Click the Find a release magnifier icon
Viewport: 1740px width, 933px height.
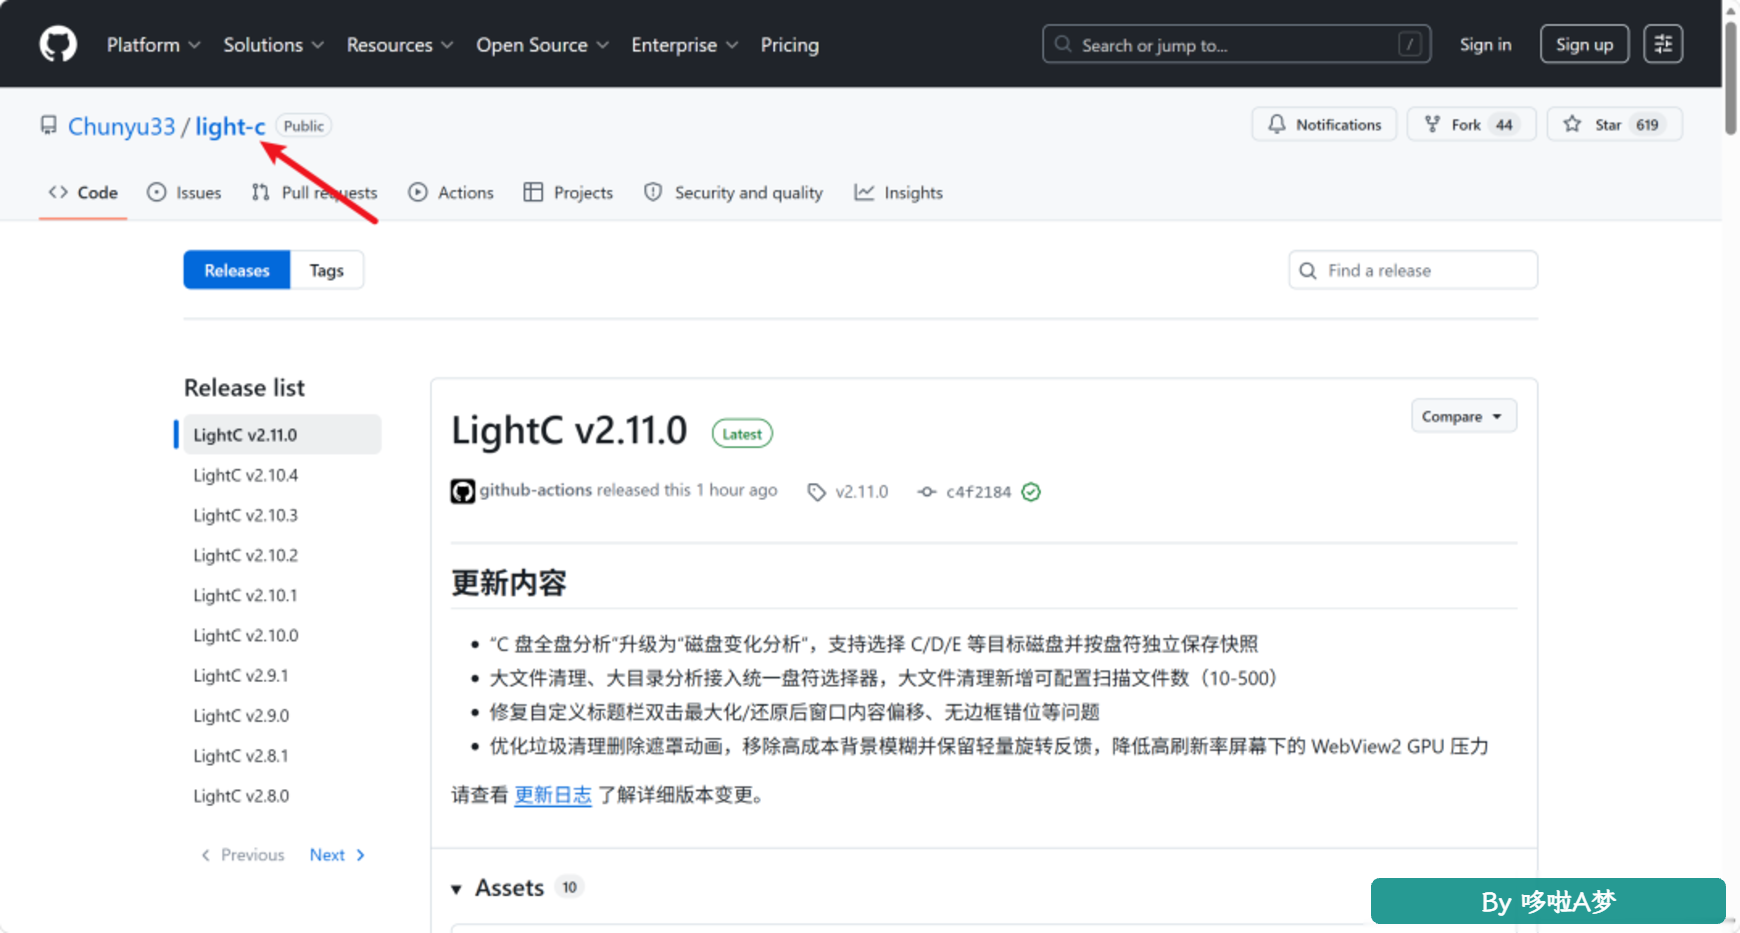click(1308, 271)
